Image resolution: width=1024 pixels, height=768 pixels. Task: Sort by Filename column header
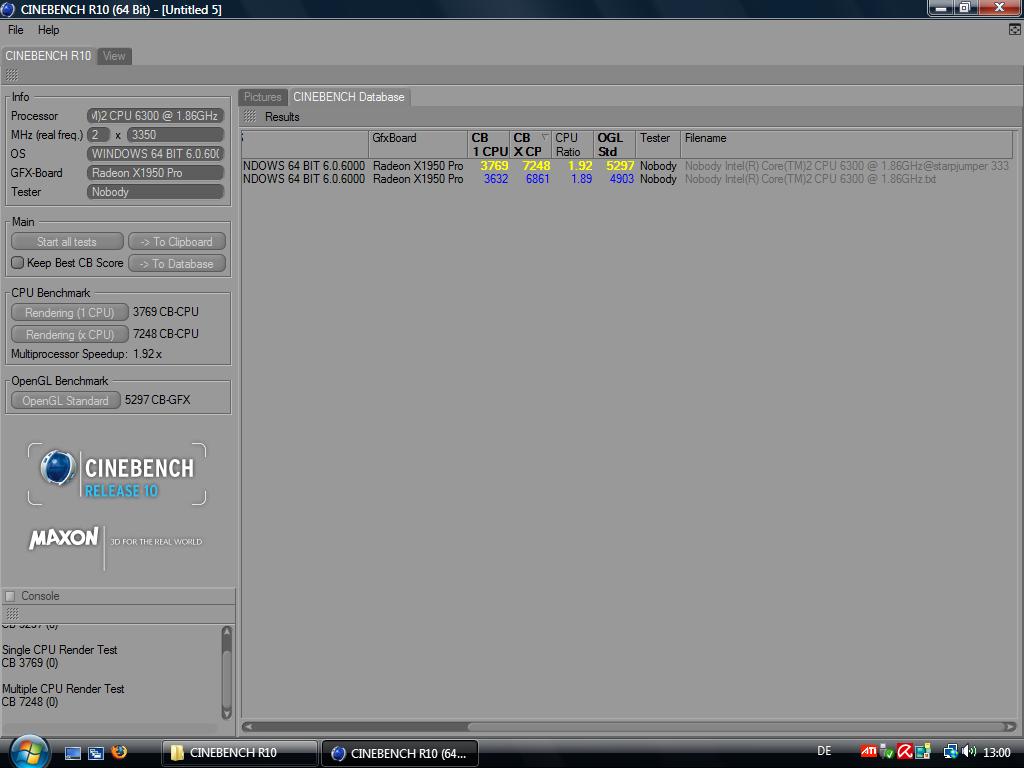[846, 144]
